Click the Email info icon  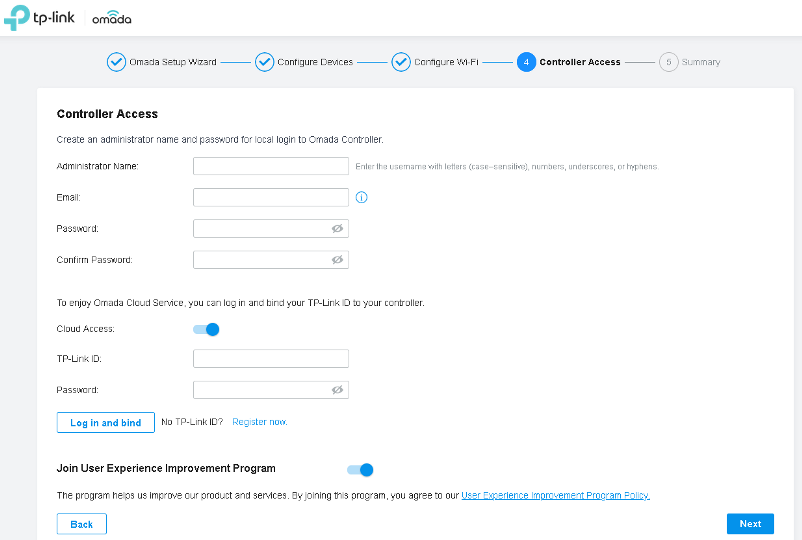[361, 197]
